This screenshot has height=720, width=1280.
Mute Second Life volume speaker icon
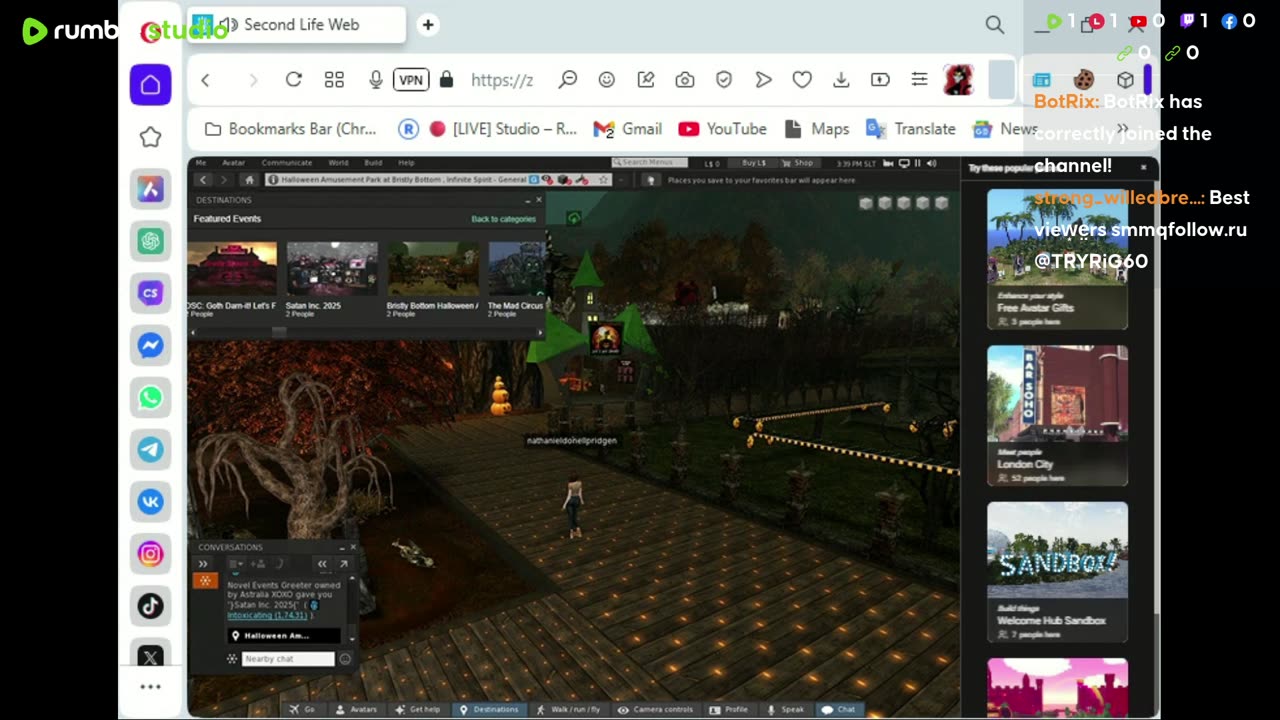coord(931,163)
